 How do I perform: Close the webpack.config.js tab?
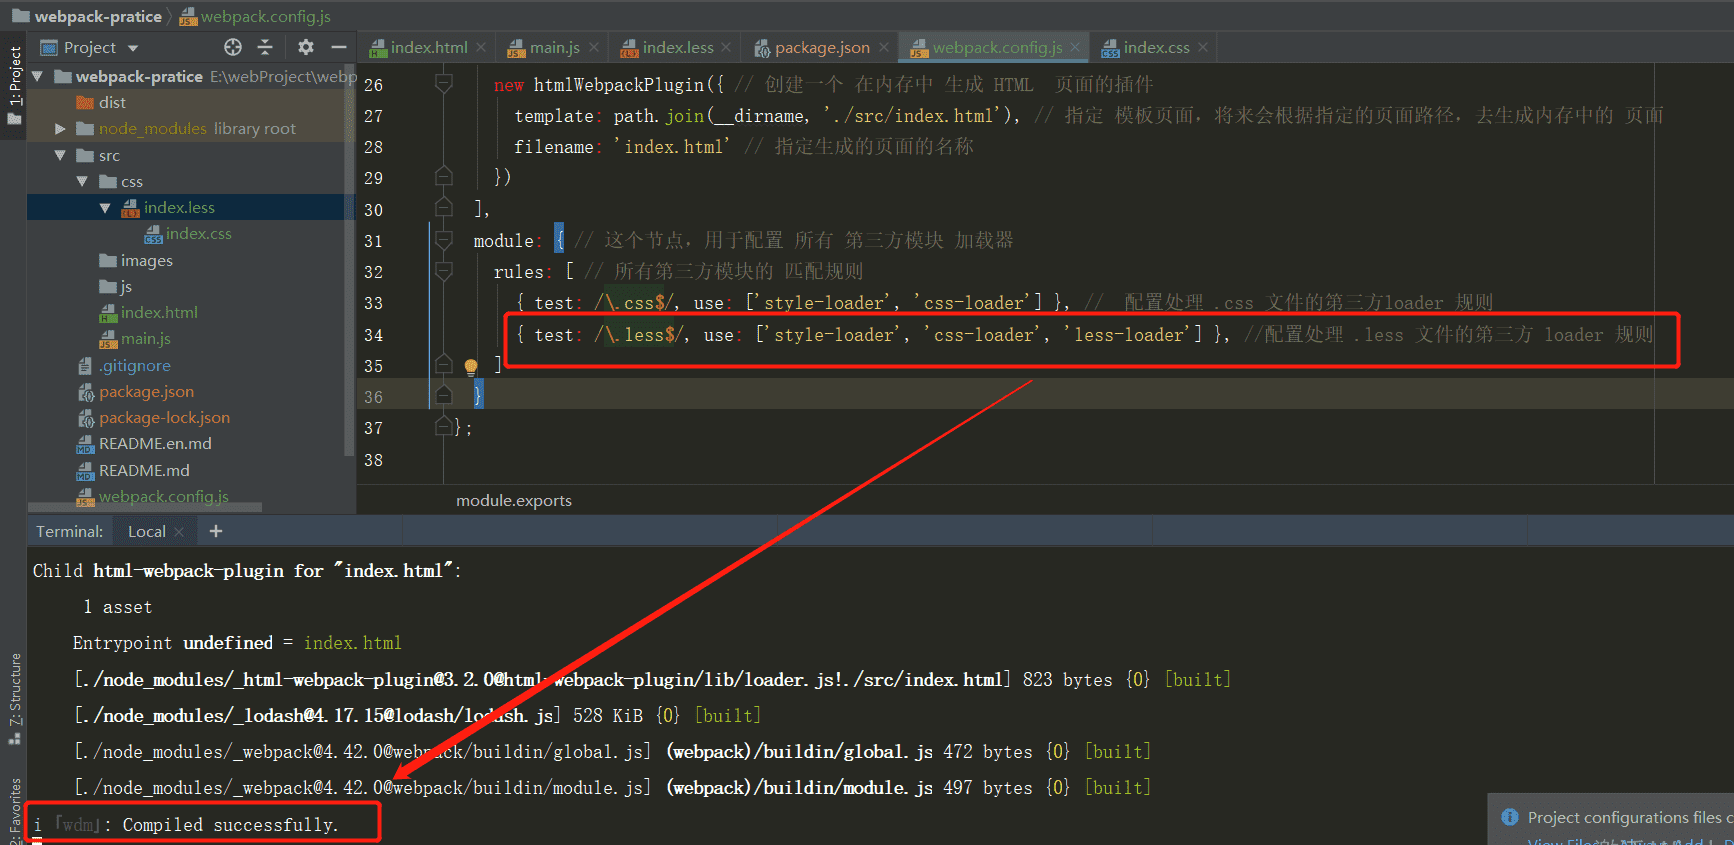point(1075,47)
